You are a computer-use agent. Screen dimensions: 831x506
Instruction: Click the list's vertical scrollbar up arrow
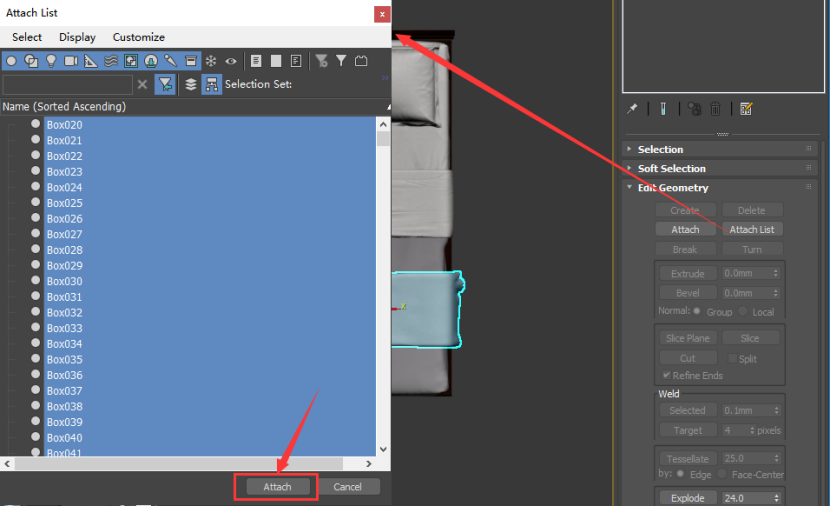point(383,125)
